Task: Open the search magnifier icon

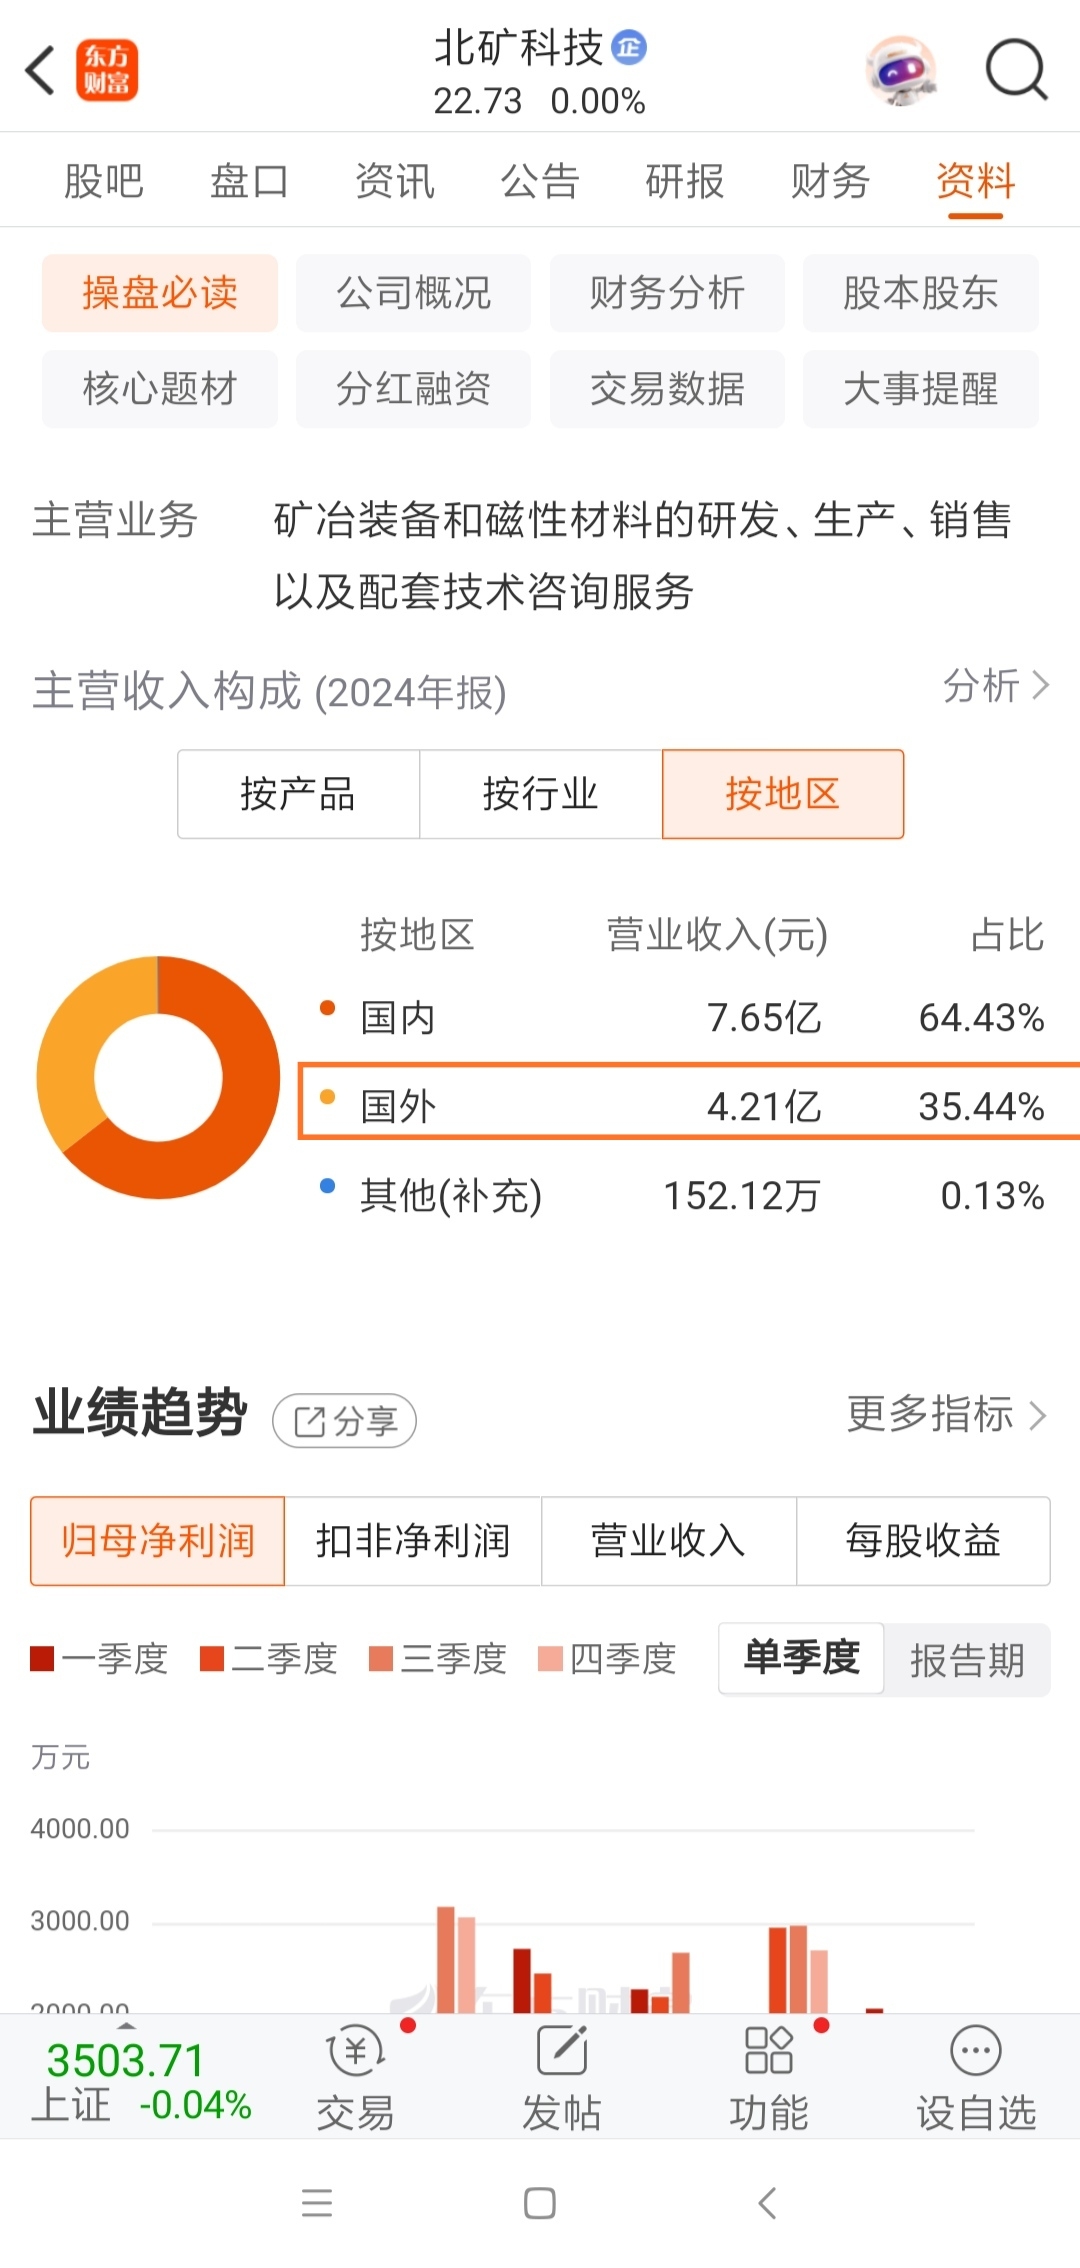Action: coord(1016,70)
